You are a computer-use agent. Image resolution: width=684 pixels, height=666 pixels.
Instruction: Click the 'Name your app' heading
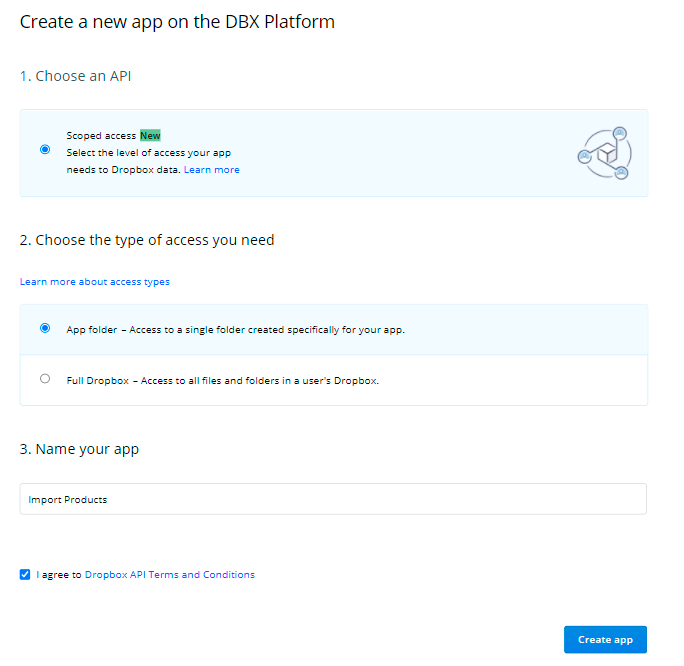point(80,449)
